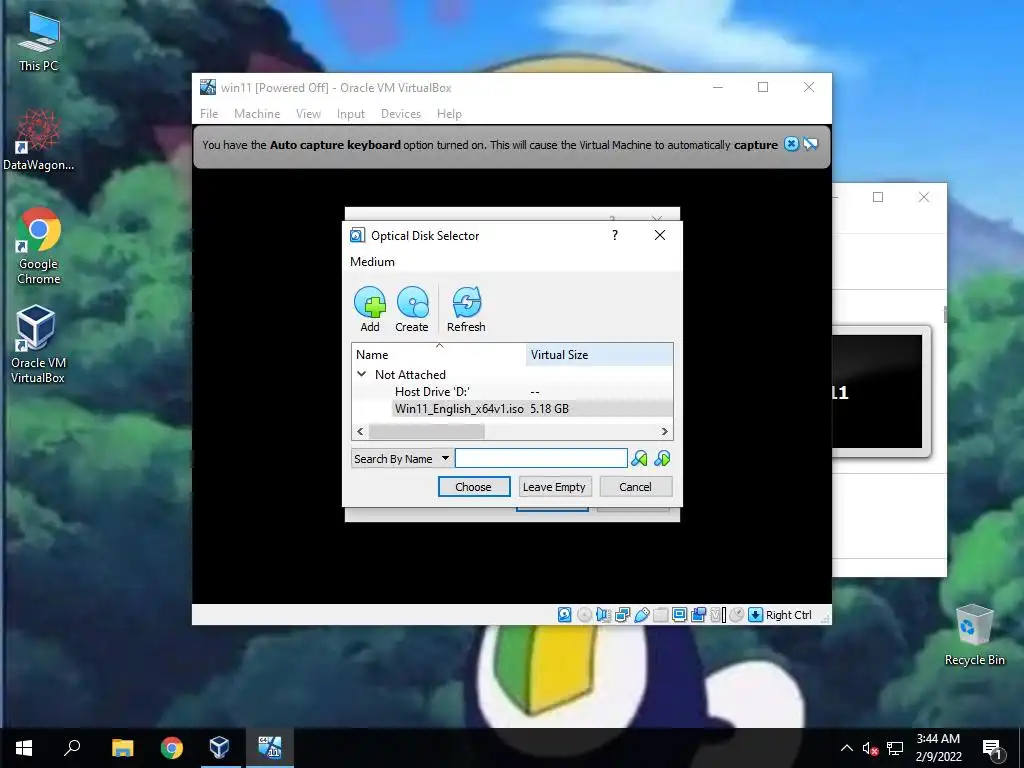
Task: Click the display indicator in status bar
Action: (x=679, y=615)
